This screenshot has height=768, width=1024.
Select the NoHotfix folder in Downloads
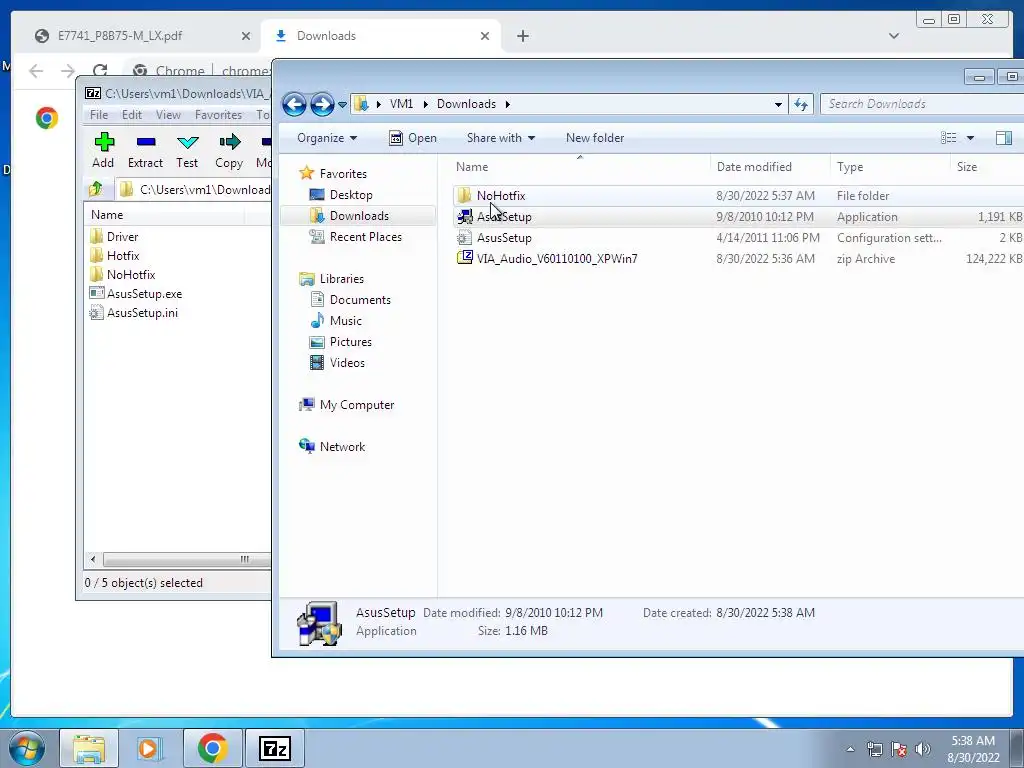[738, 195]
